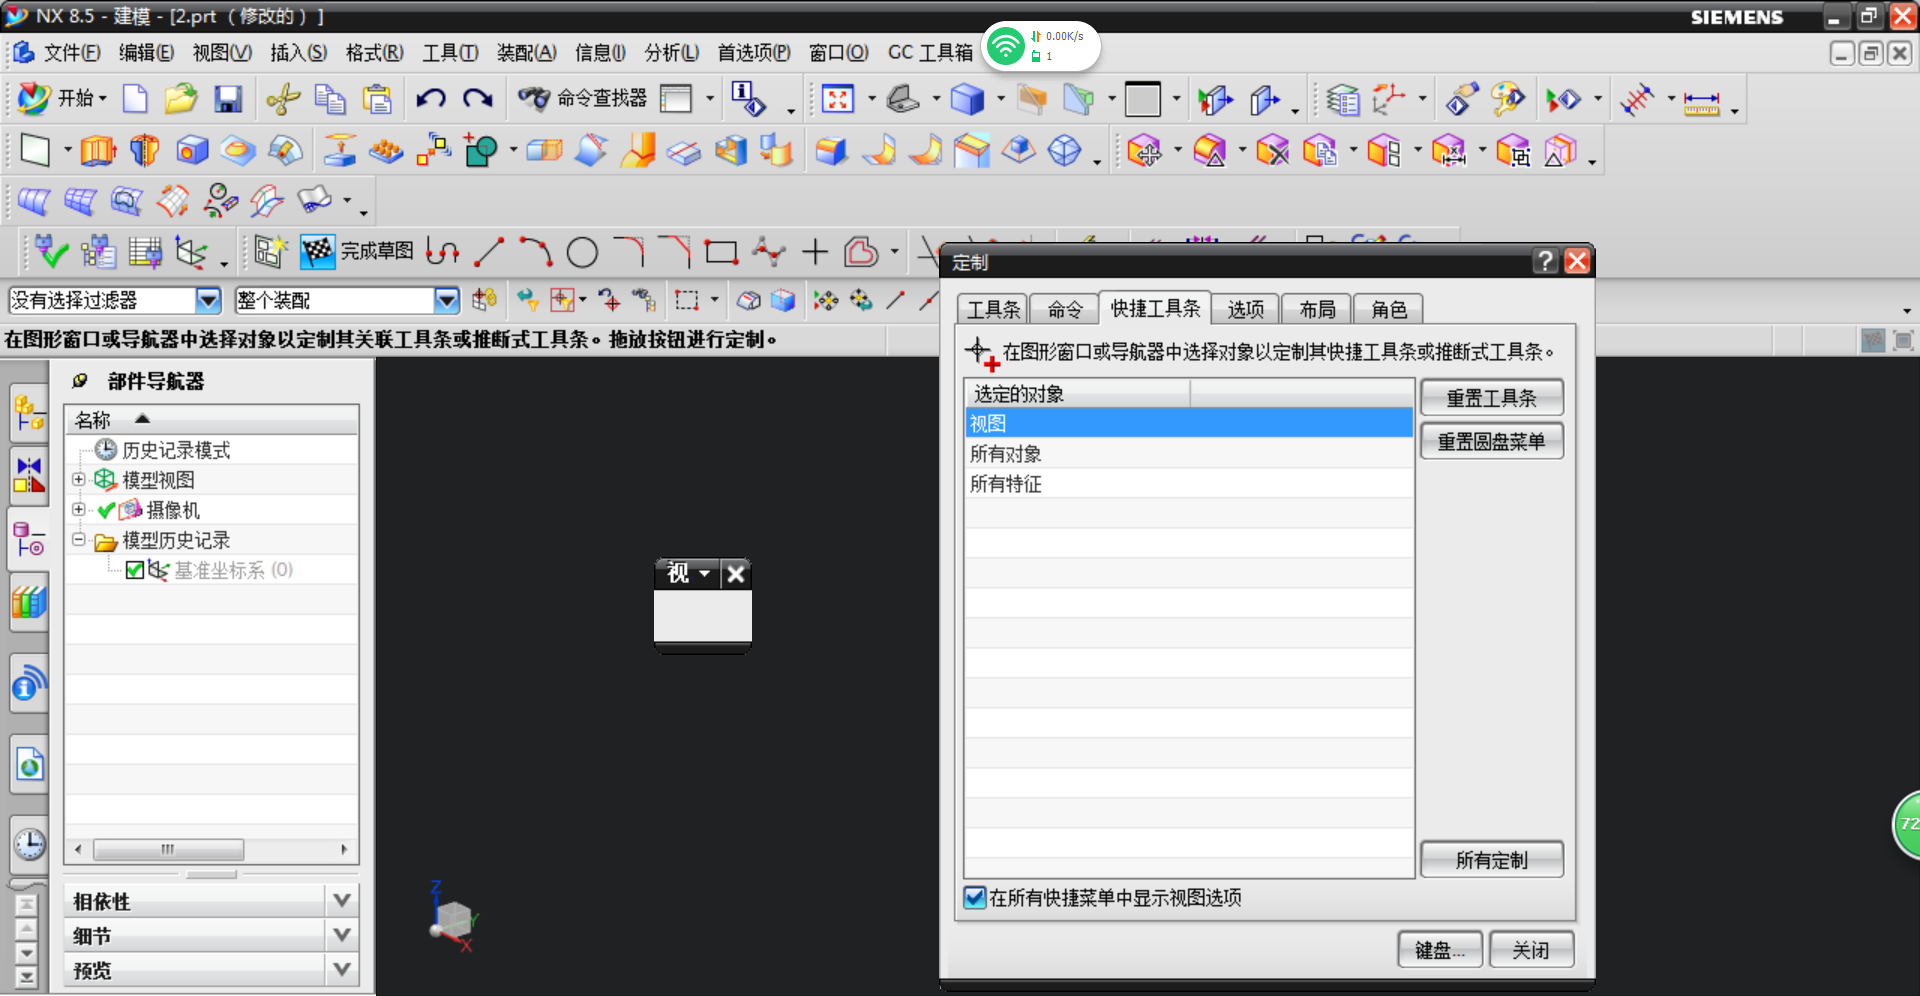Select the Arc sketch tool
The width and height of the screenshot is (1920, 996).
(535, 251)
